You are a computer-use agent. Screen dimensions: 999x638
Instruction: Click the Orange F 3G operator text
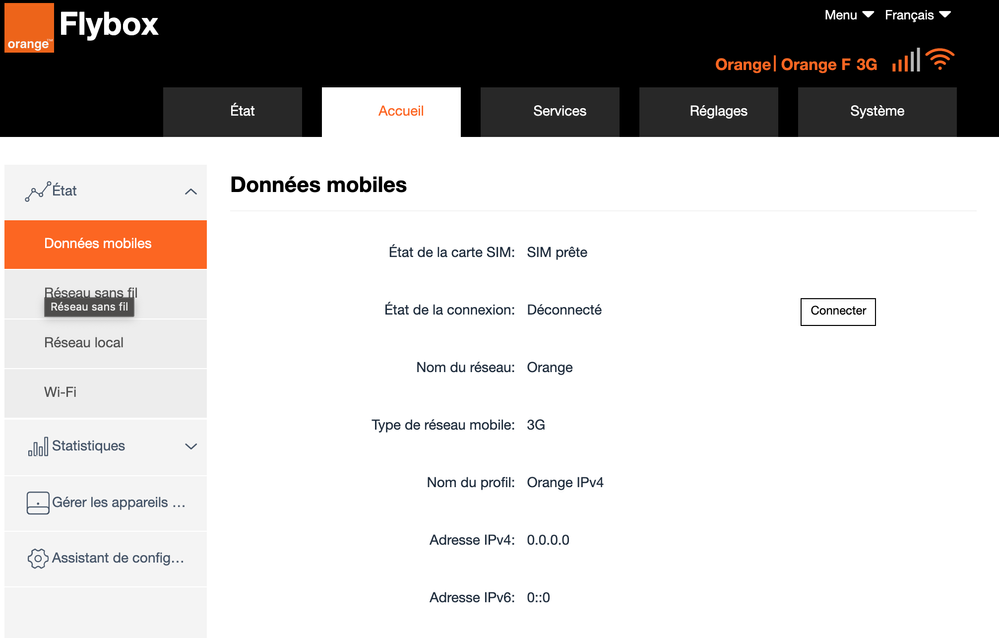pos(829,65)
